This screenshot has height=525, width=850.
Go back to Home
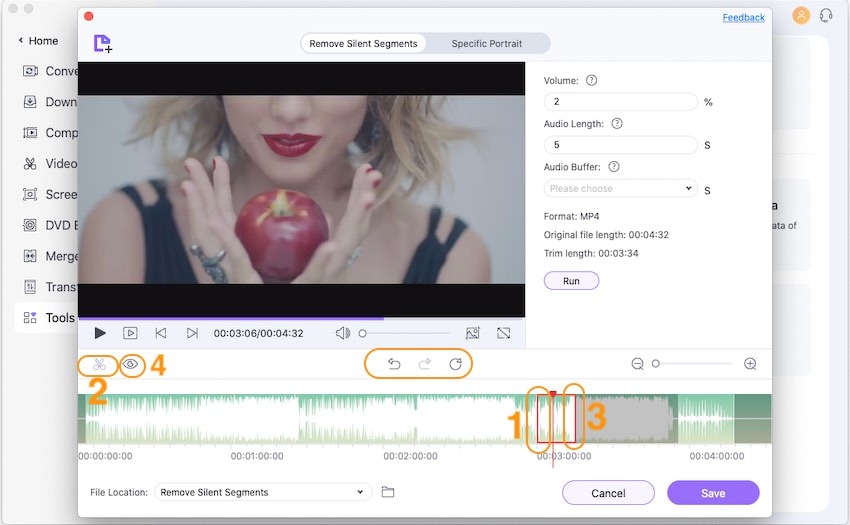[38, 41]
